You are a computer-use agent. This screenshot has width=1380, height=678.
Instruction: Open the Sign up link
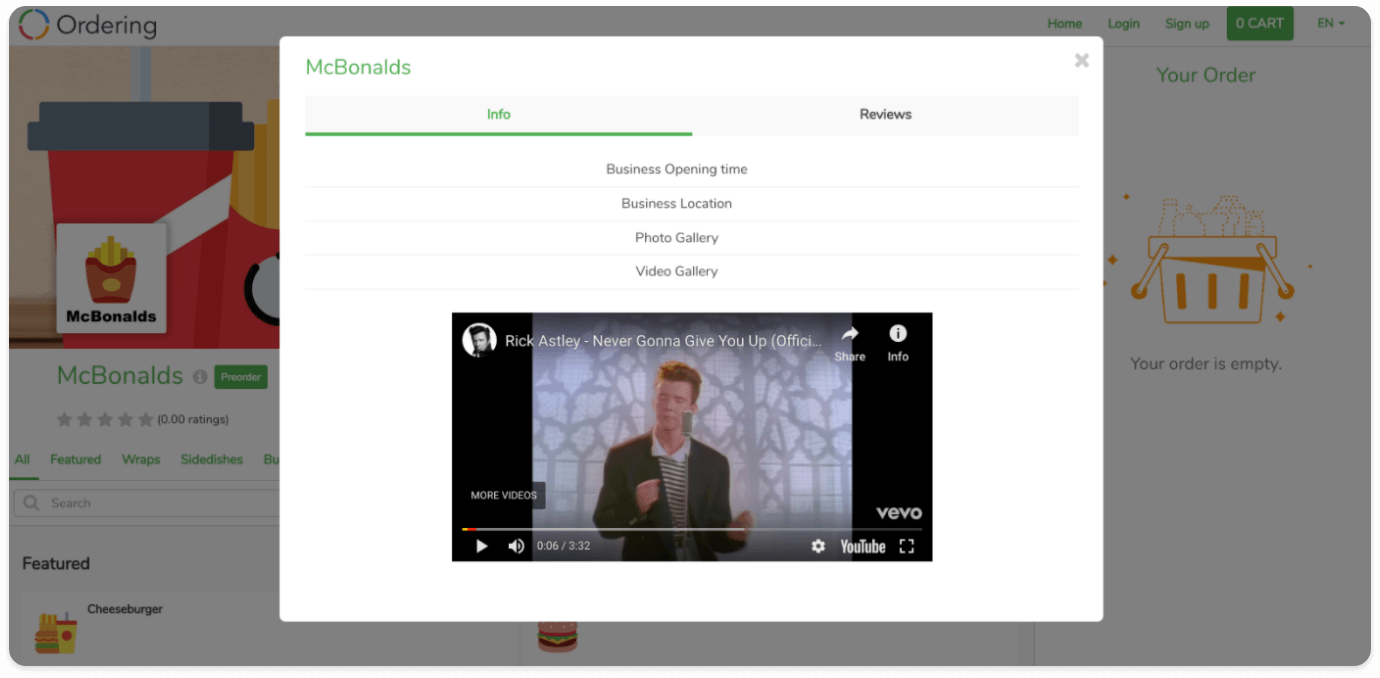1187,24
